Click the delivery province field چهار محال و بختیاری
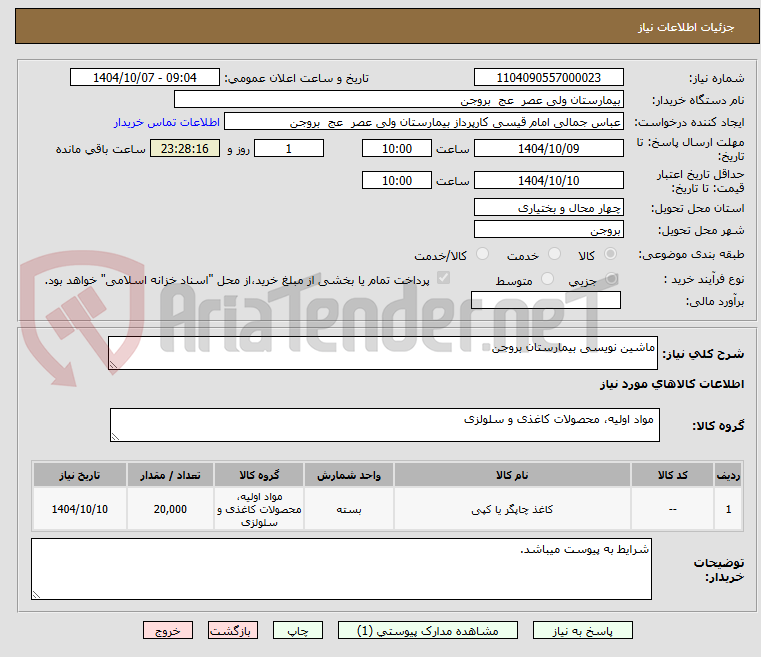The image size is (761, 657). click(x=548, y=207)
